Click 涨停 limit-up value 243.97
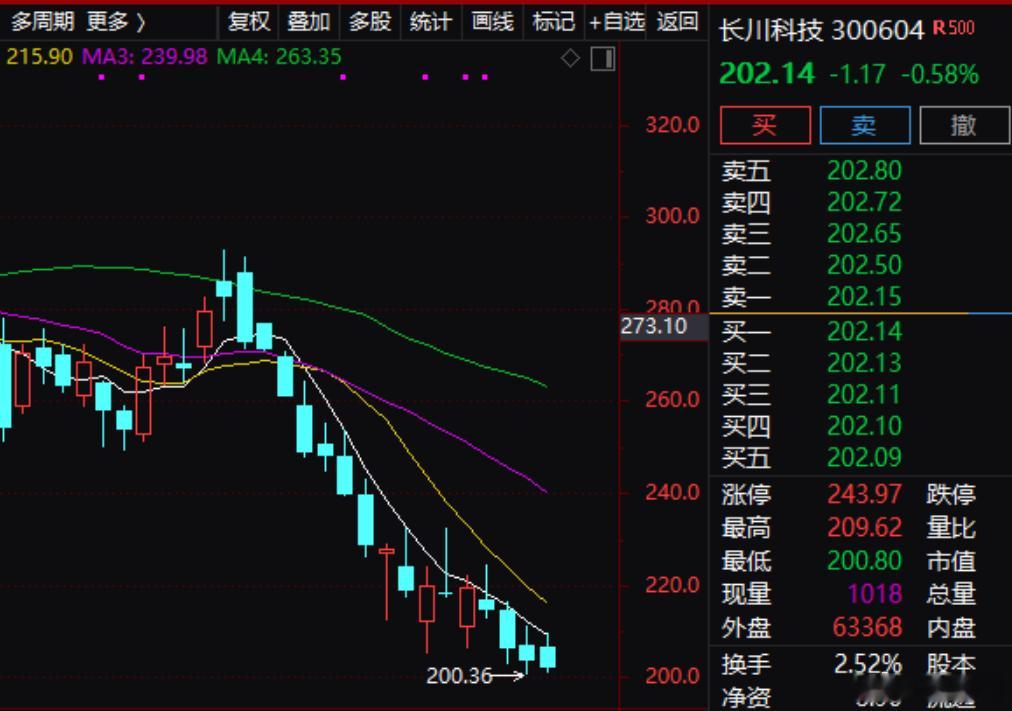This screenshot has height=711, width=1012. click(864, 495)
